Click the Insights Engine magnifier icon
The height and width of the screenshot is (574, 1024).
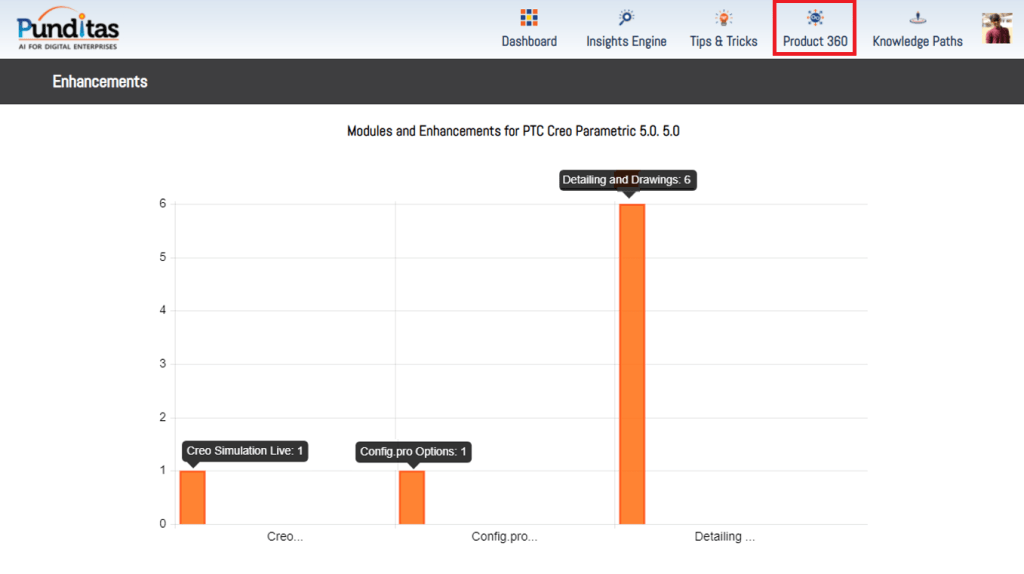pyautogui.click(x=626, y=17)
